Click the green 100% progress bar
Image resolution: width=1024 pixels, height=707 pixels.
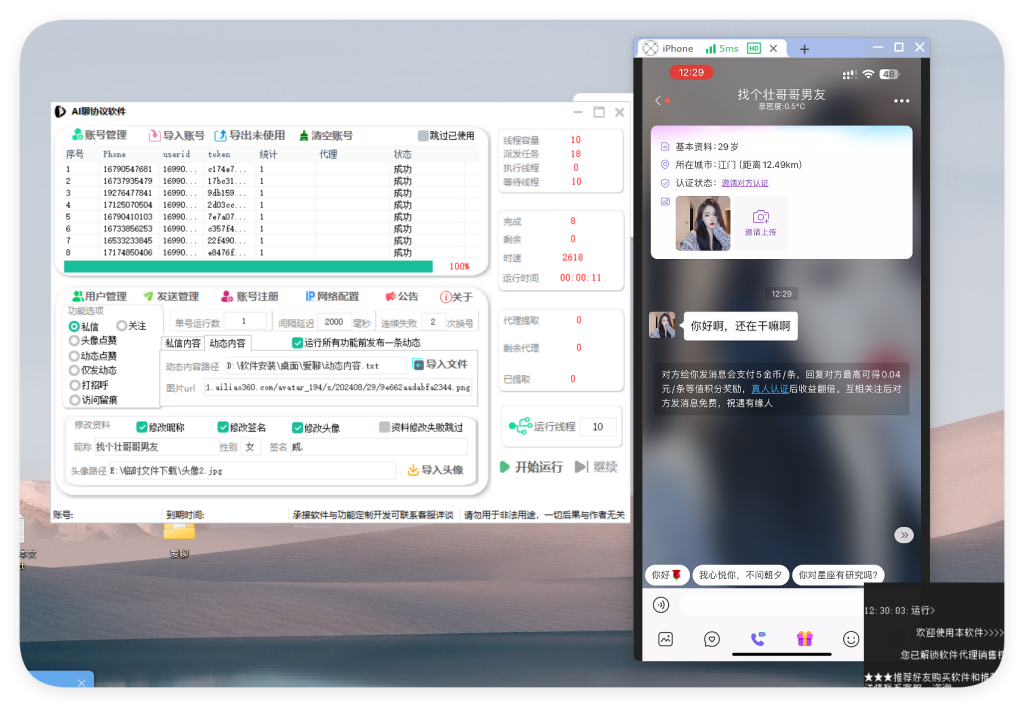pos(248,267)
